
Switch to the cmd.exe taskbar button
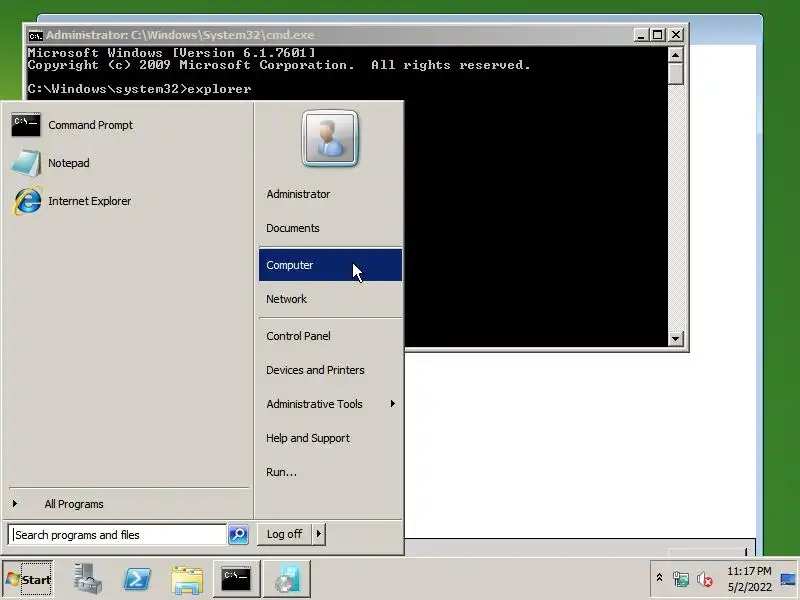[236, 579]
